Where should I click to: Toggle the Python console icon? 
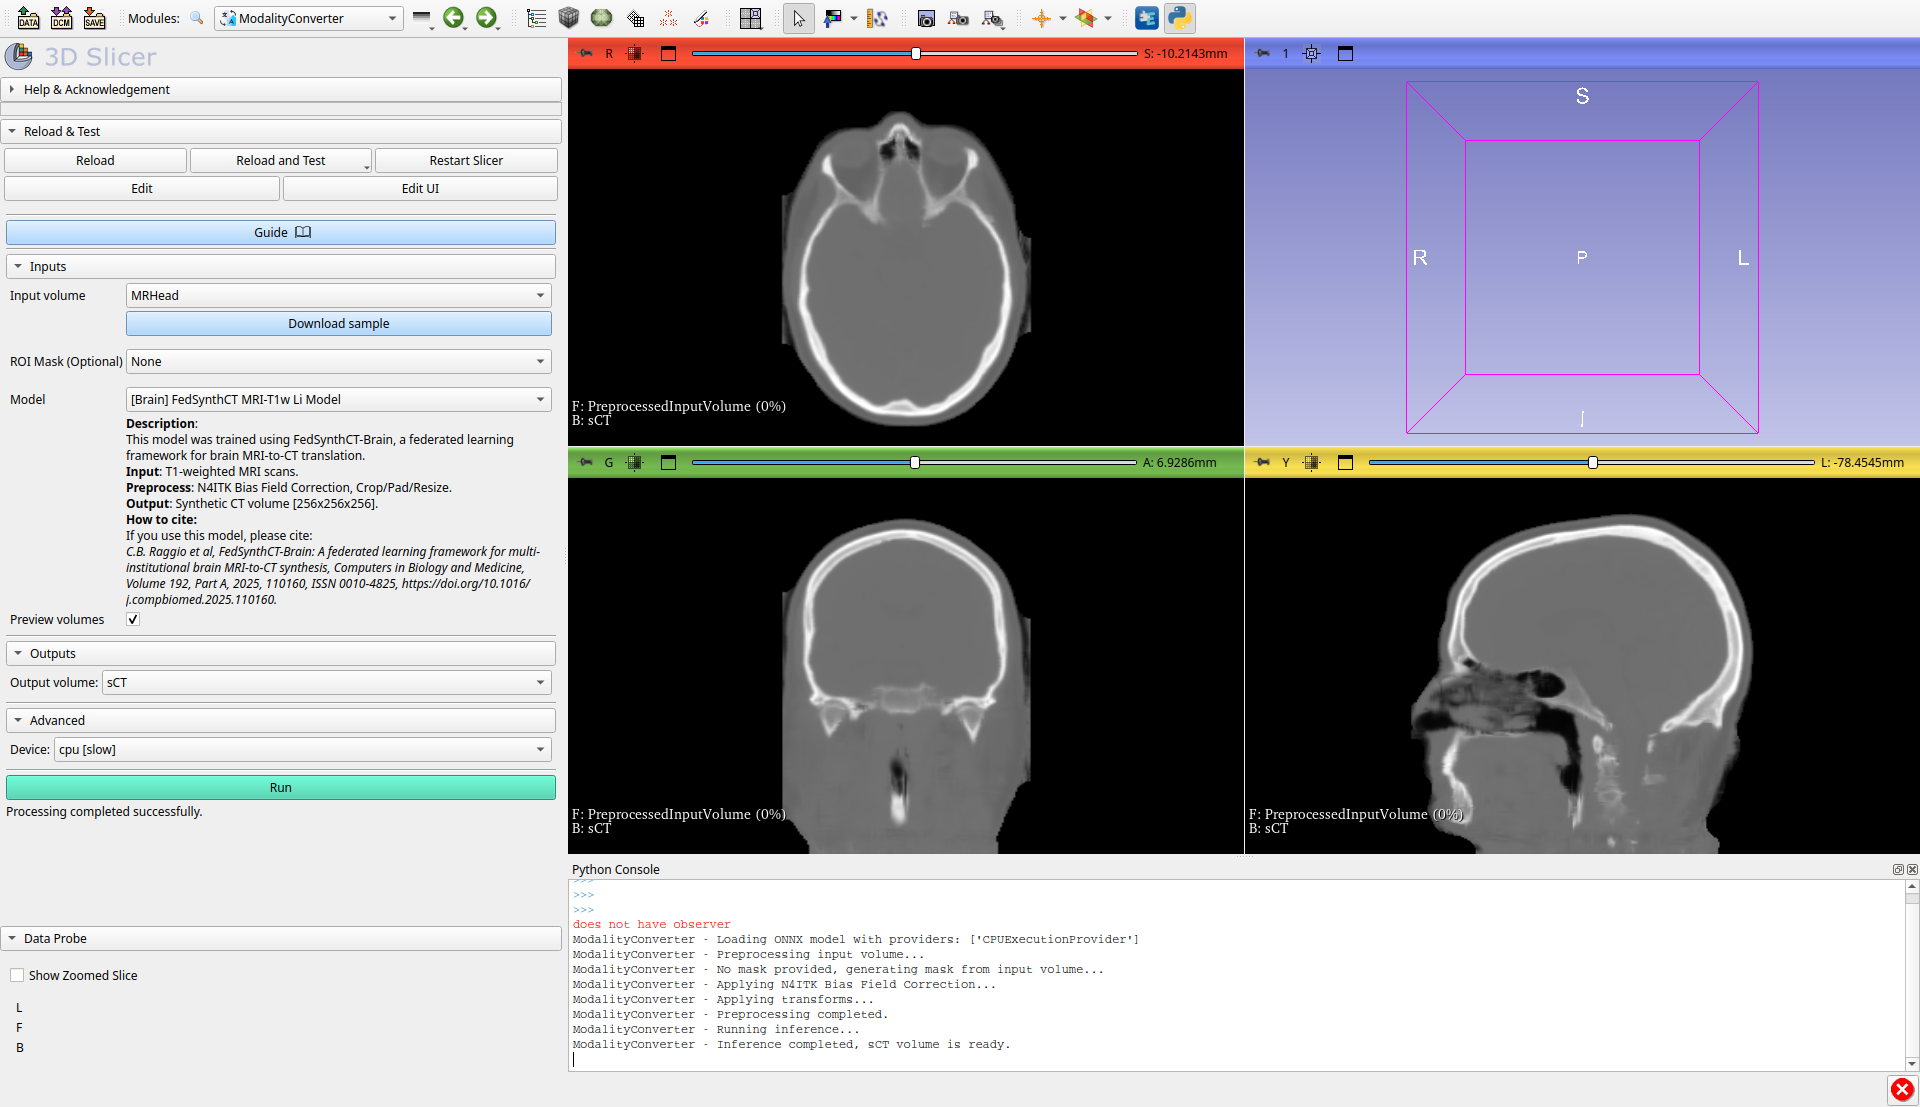point(1180,18)
